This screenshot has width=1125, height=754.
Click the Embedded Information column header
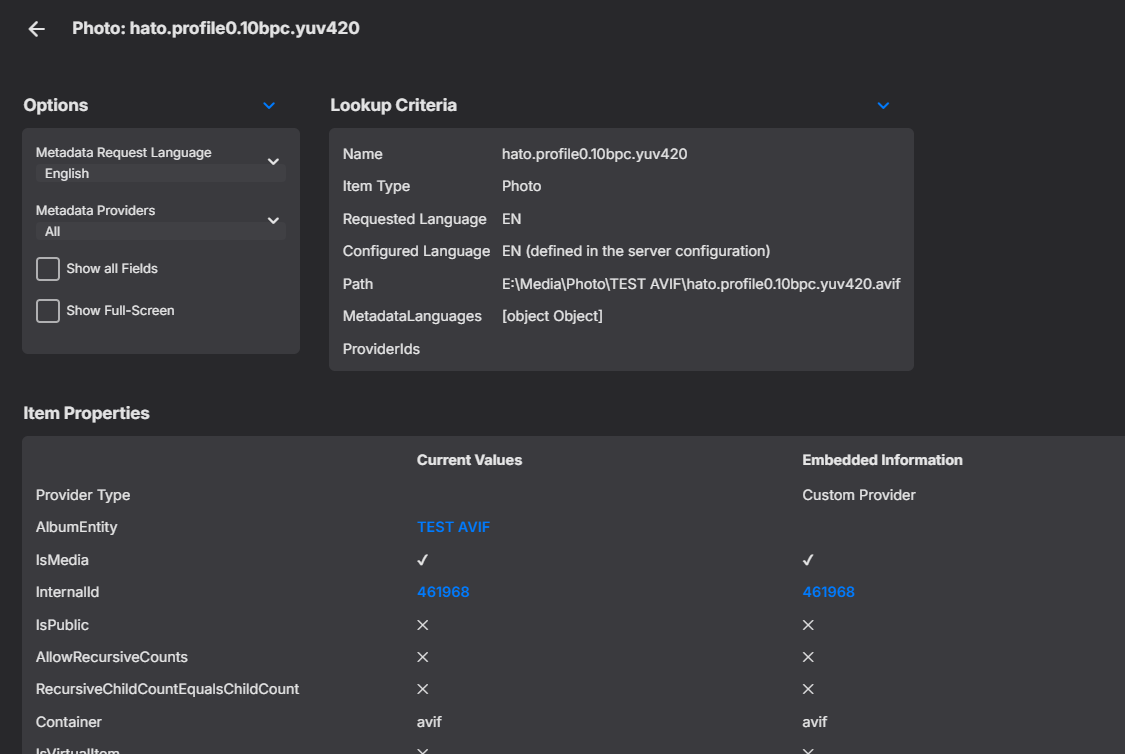click(882, 460)
